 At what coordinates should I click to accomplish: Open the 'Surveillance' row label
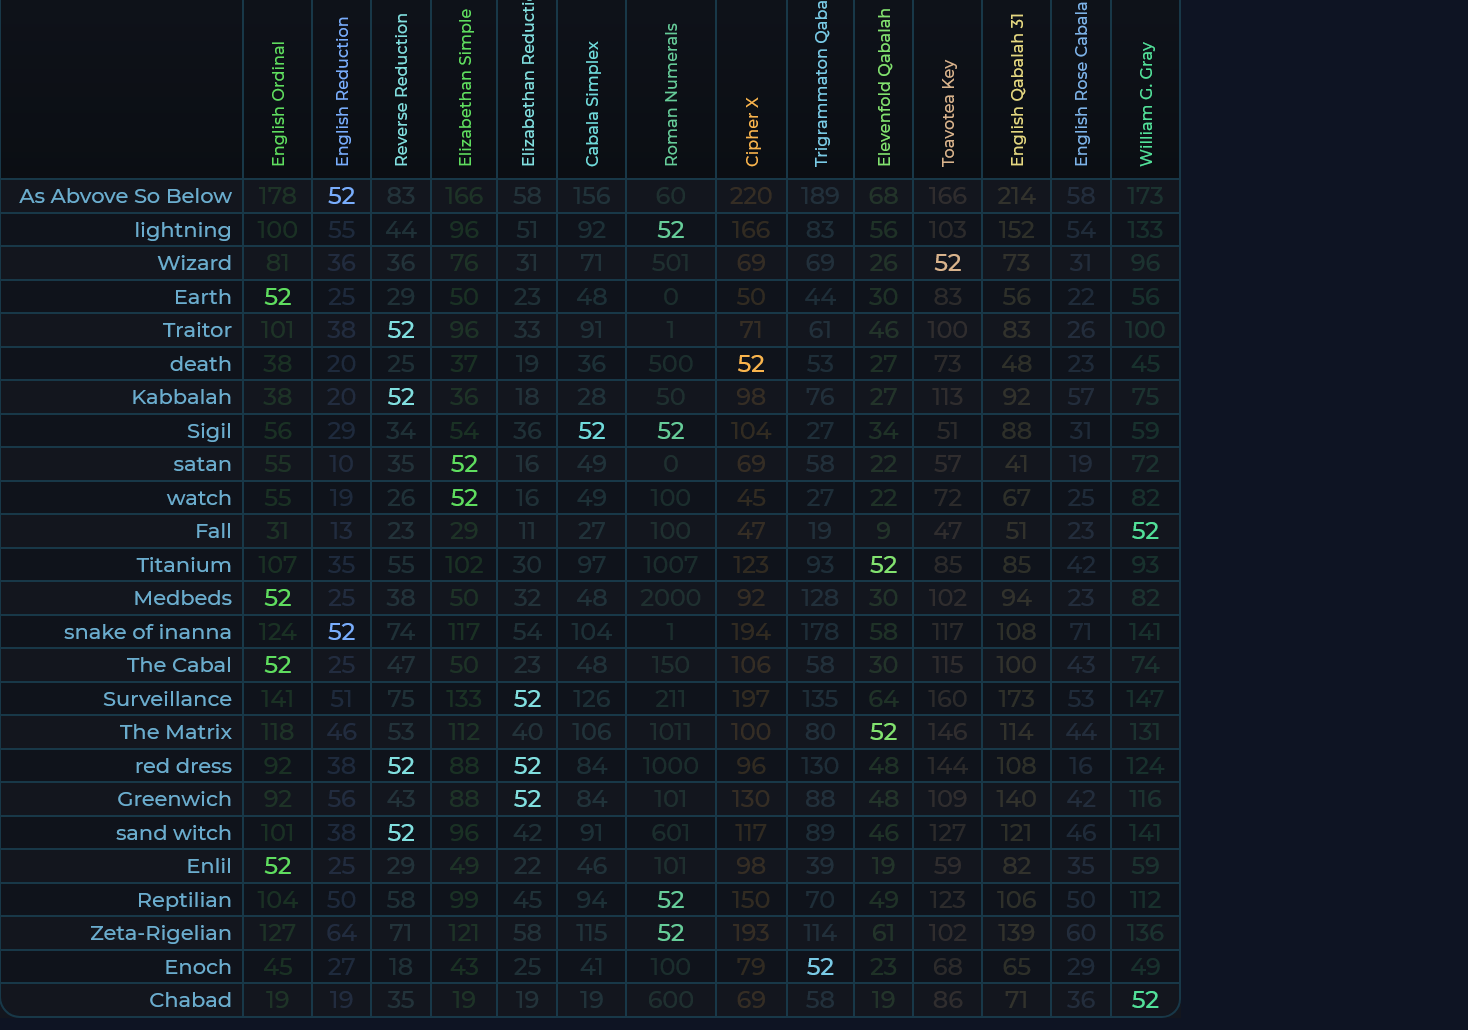tap(167, 699)
